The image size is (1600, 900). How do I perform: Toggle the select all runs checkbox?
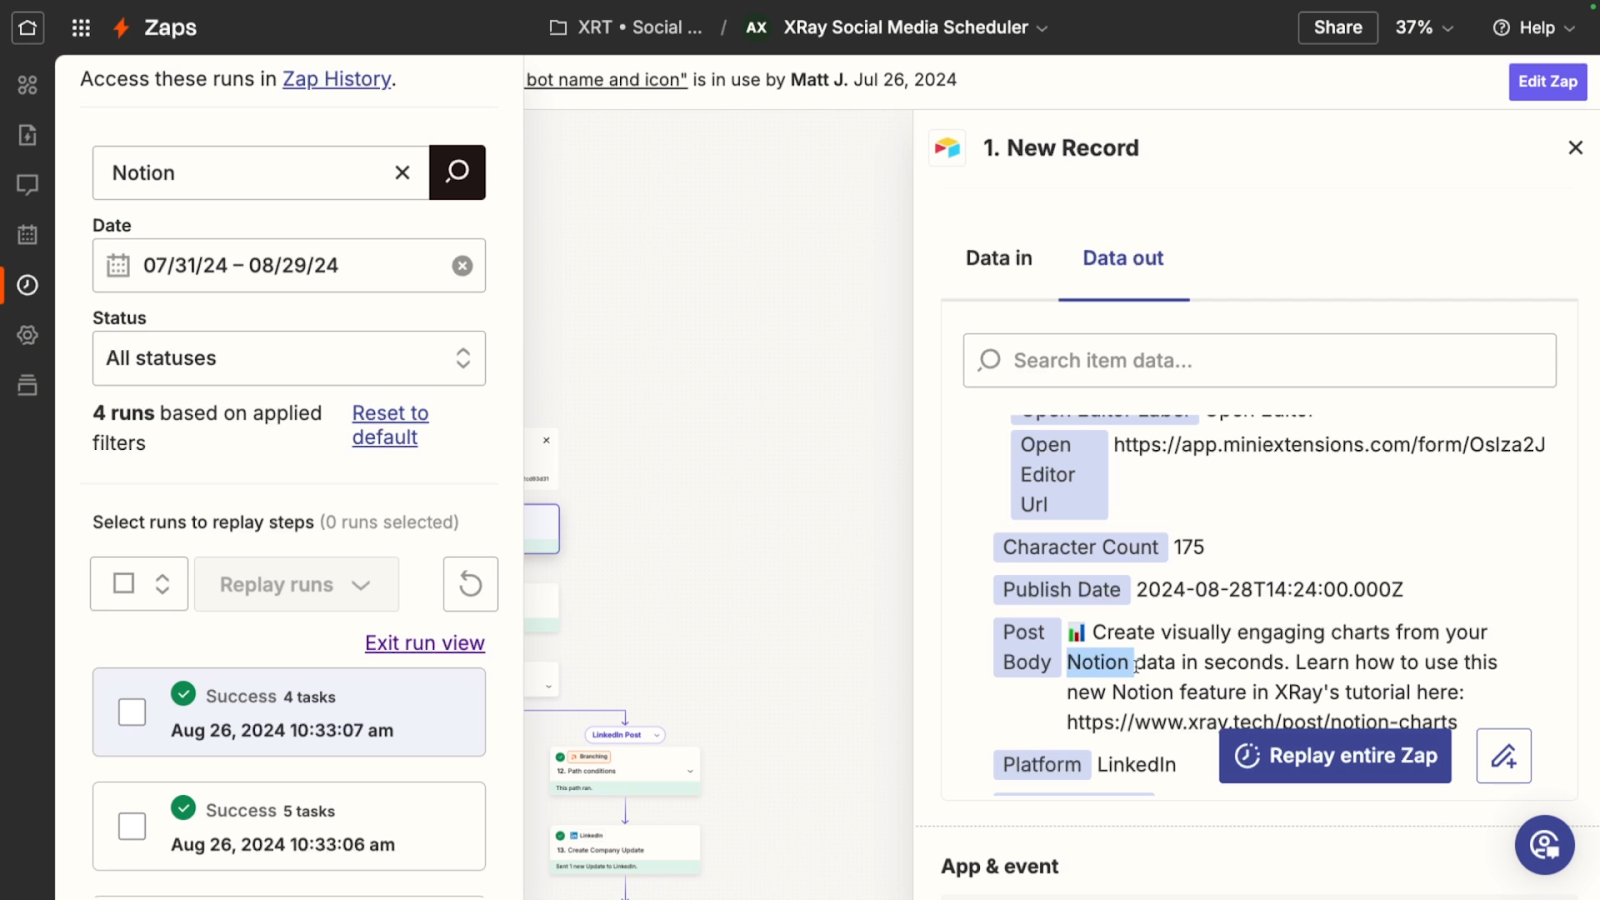pyautogui.click(x=124, y=583)
